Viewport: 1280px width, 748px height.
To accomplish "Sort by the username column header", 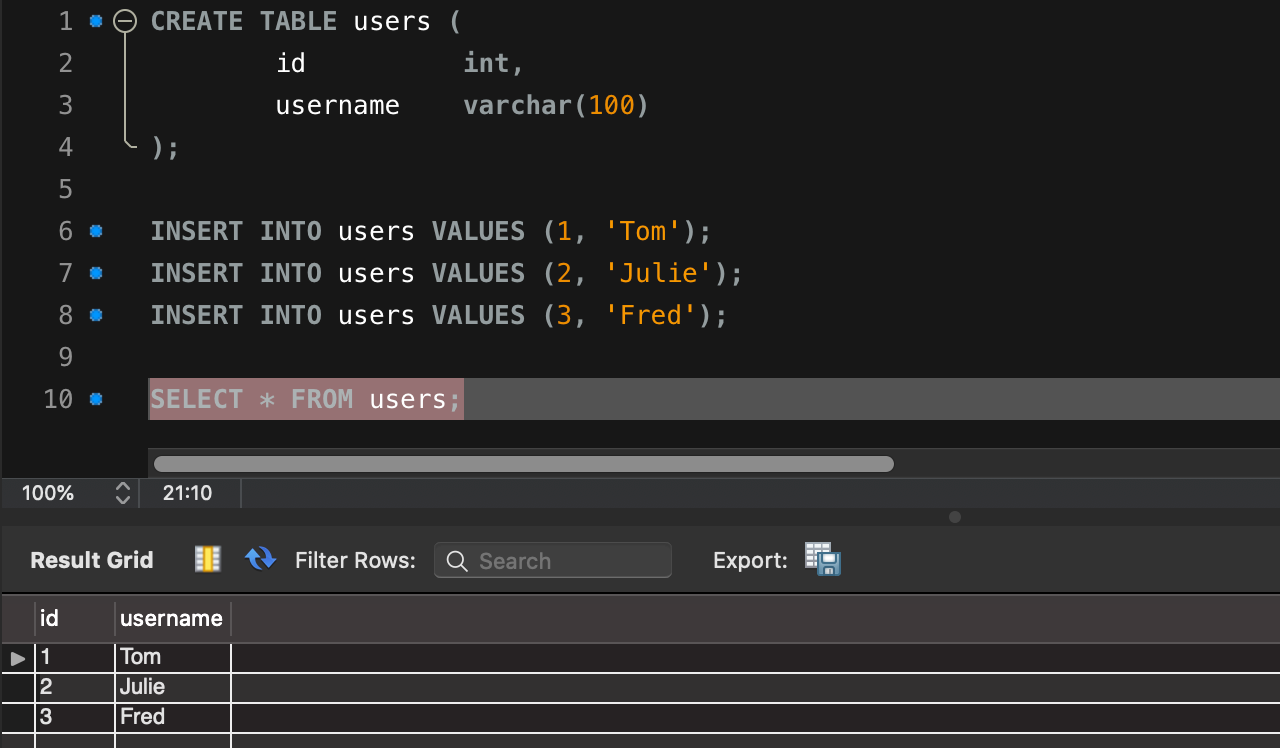I will 171,619.
